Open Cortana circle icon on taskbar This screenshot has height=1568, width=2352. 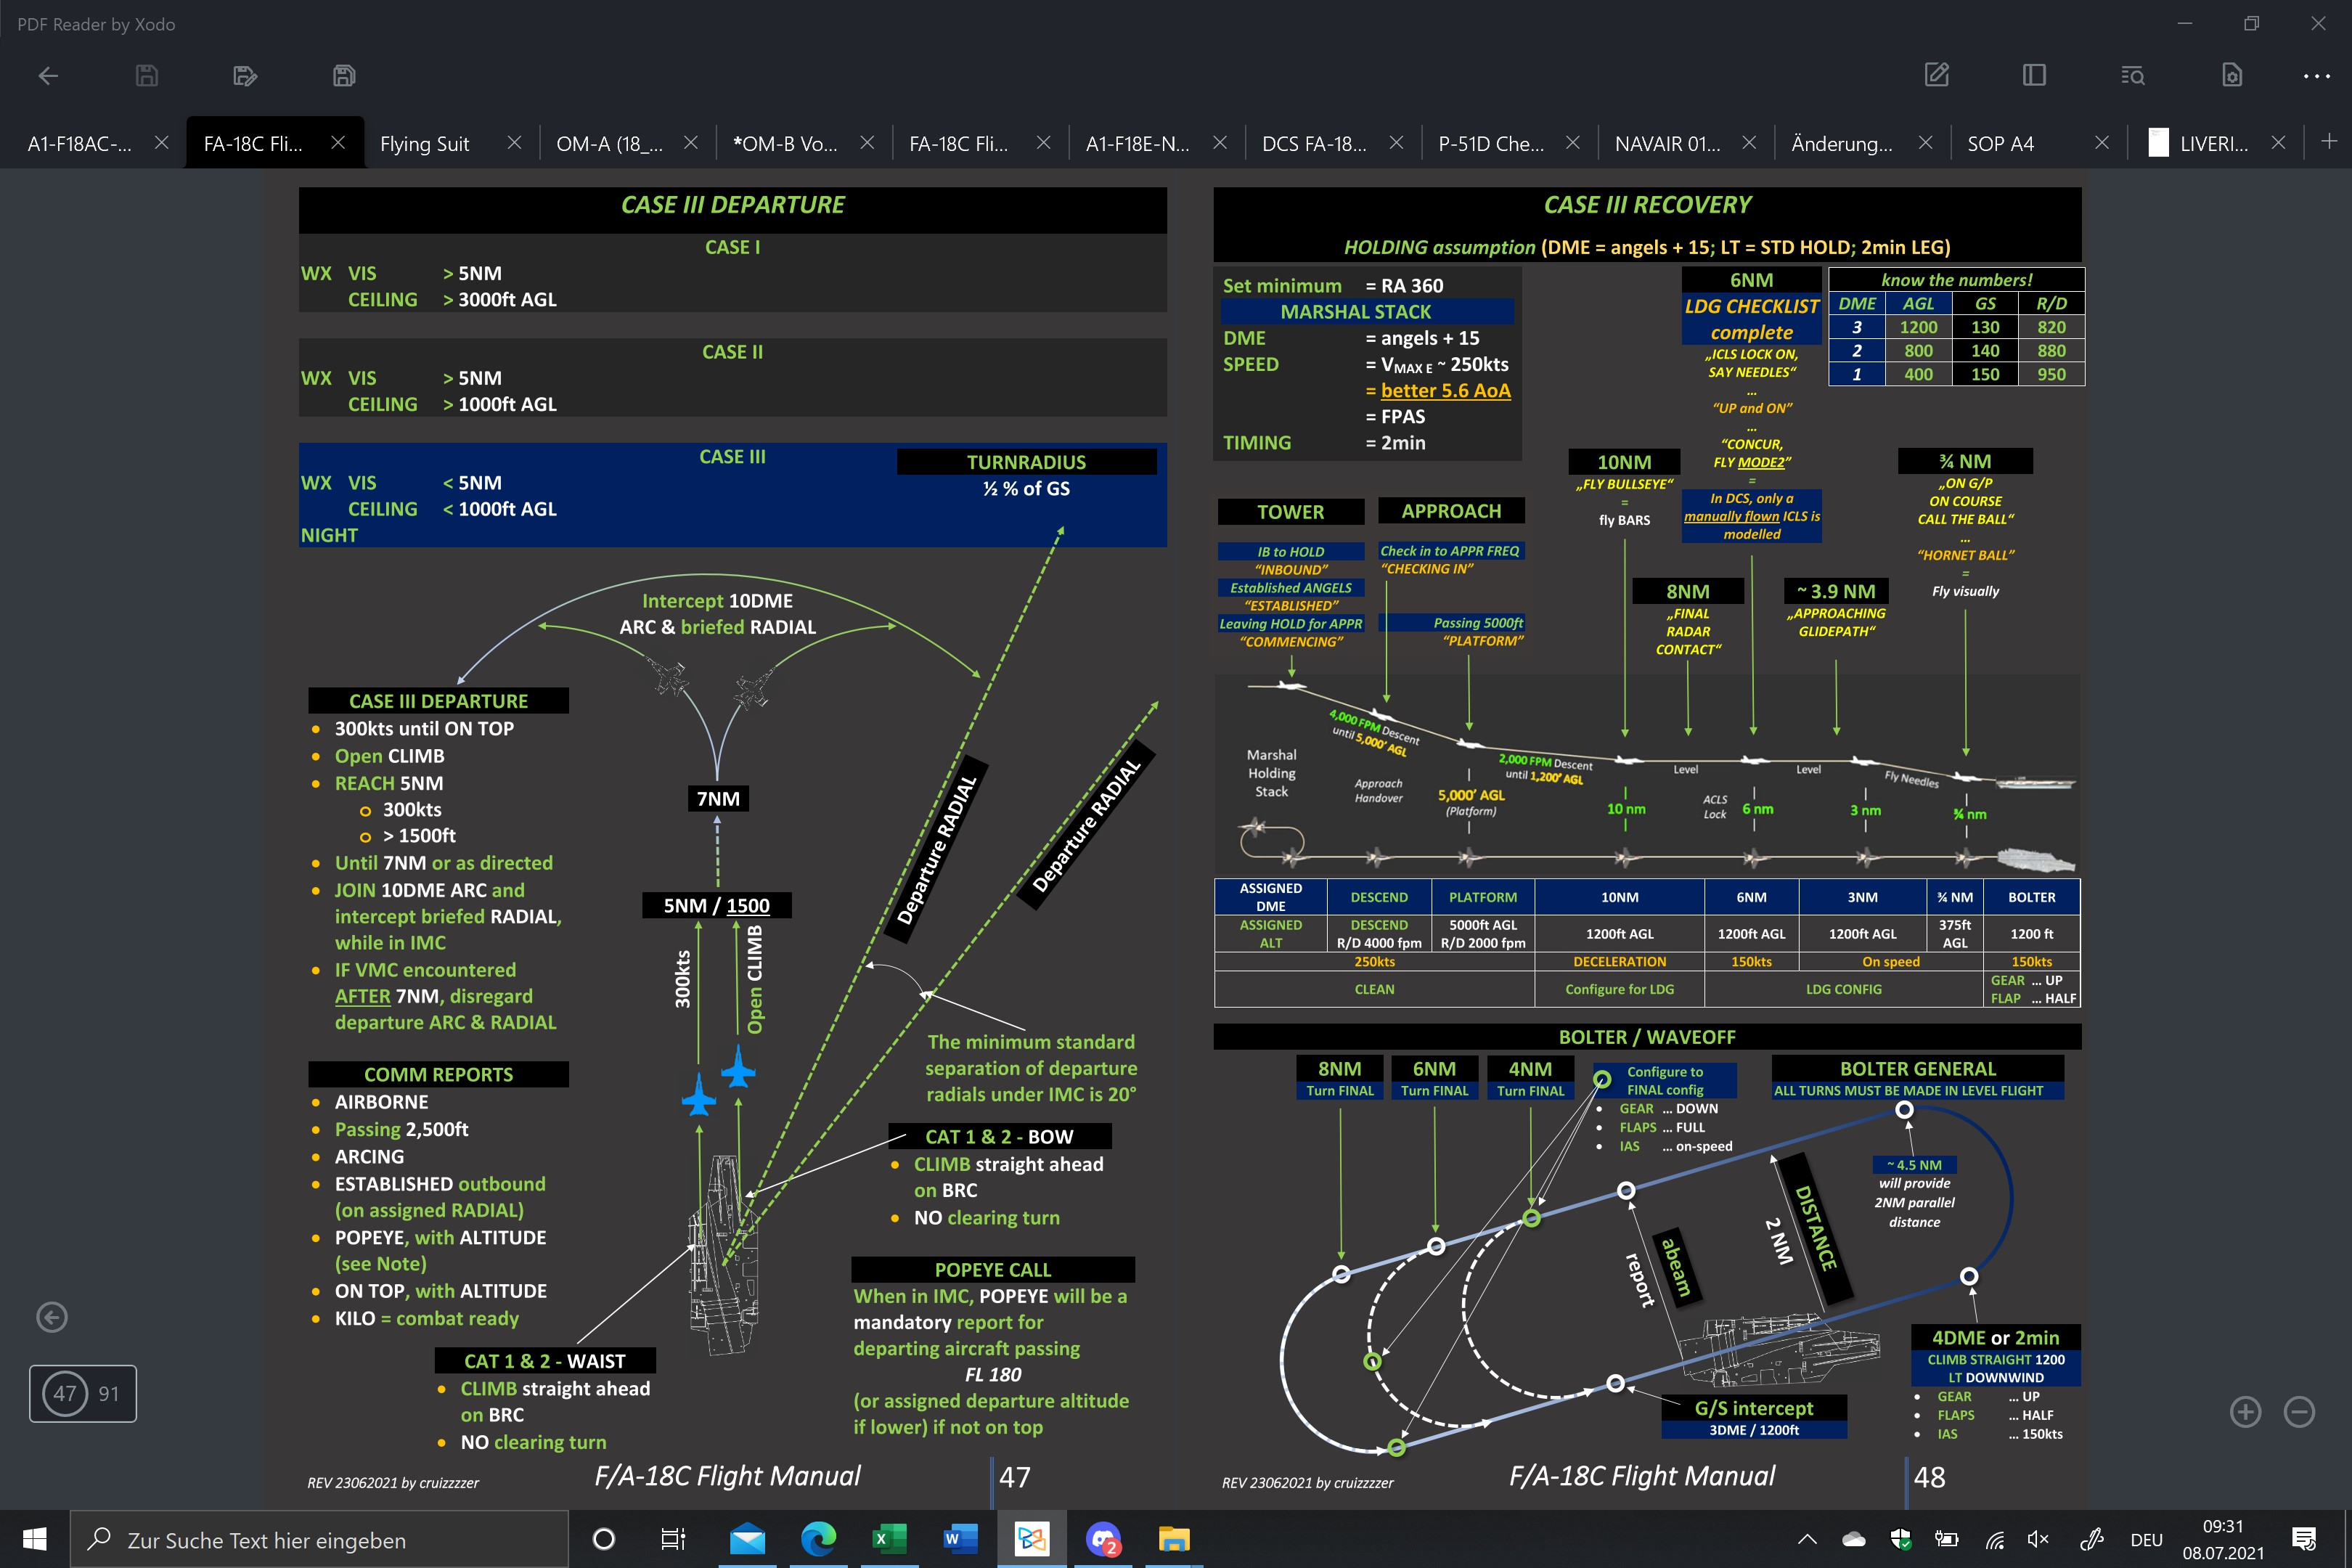tap(604, 1539)
